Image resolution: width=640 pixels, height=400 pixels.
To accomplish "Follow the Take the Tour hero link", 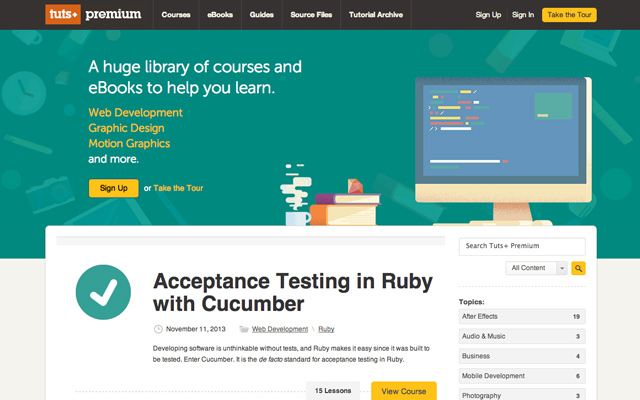I will pyautogui.click(x=178, y=188).
